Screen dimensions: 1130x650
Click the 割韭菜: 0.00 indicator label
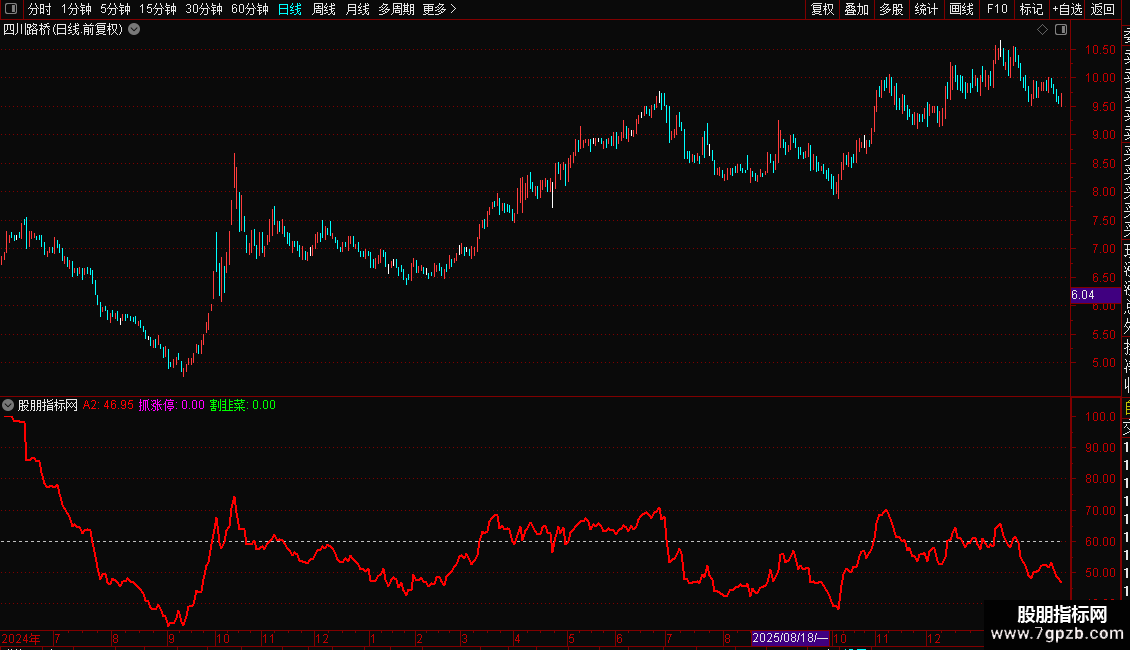[x=243, y=405]
